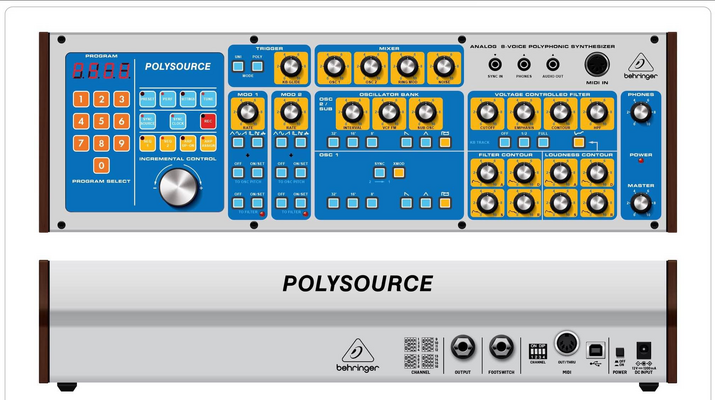Click the mixer OSC 1 knob
This screenshot has height=400, width=715.
tap(334, 67)
